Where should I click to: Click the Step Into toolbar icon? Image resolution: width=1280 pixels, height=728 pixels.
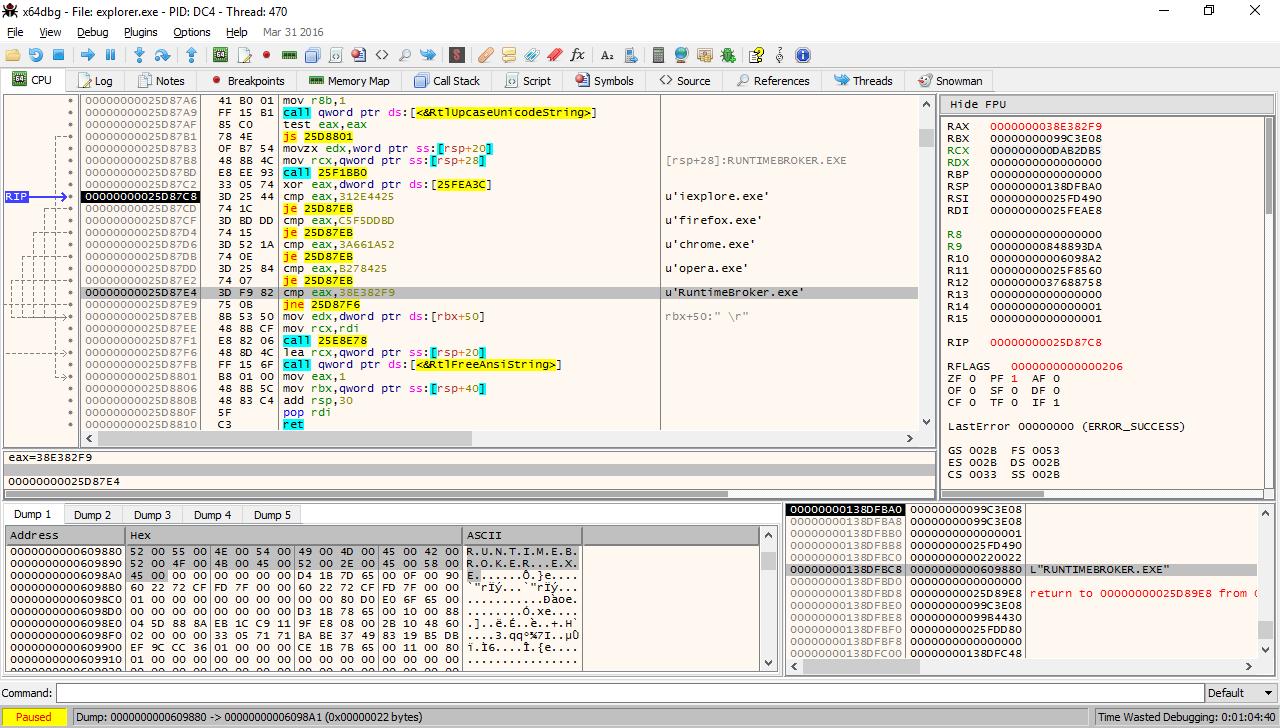(x=139, y=55)
